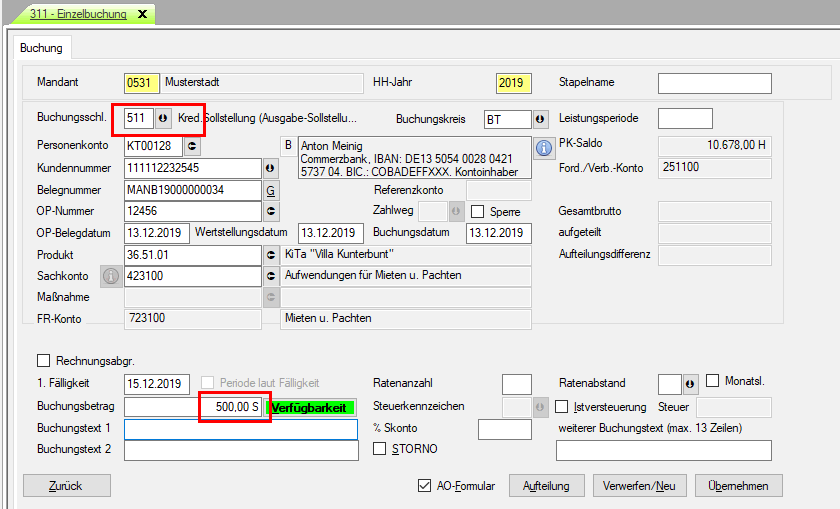
Task: Open the Kundennummer dropdown
Action: coord(270,168)
